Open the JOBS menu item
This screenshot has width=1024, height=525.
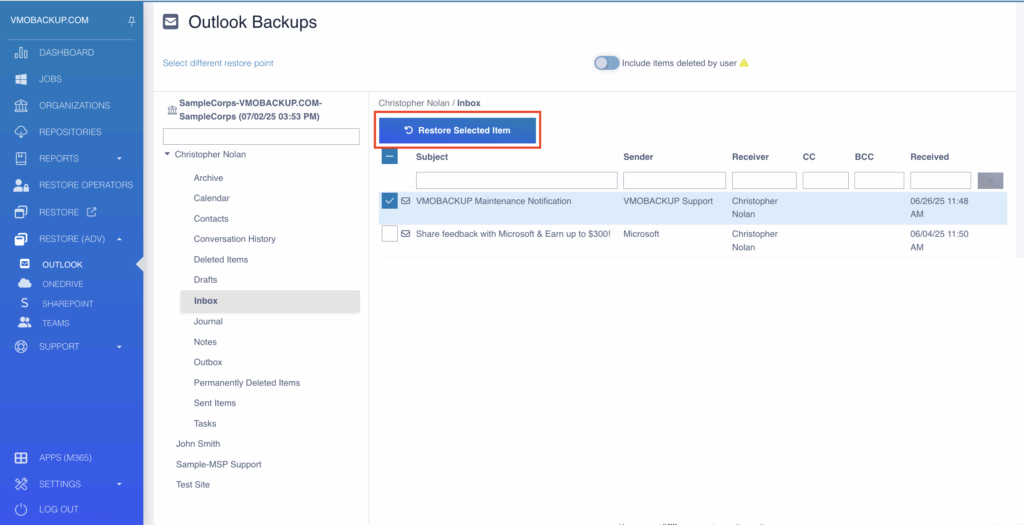tap(50, 79)
